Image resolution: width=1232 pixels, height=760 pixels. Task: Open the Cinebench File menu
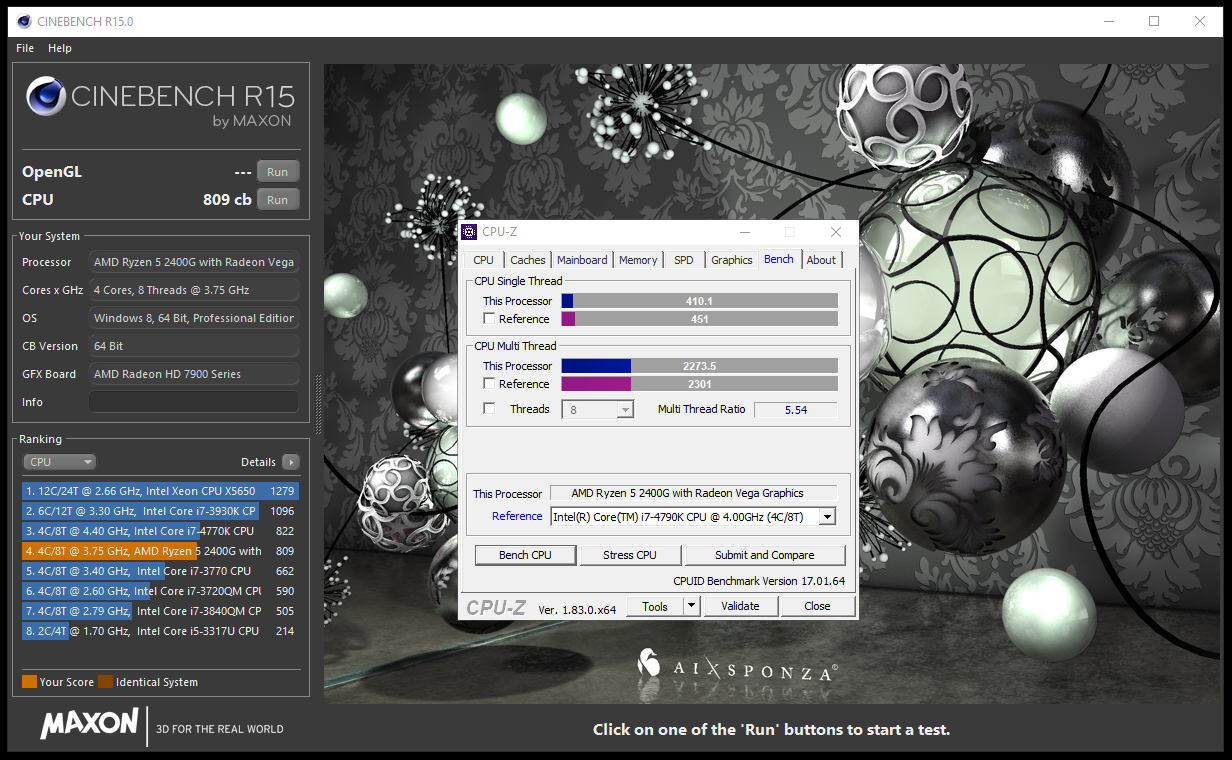tap(25, 48)
